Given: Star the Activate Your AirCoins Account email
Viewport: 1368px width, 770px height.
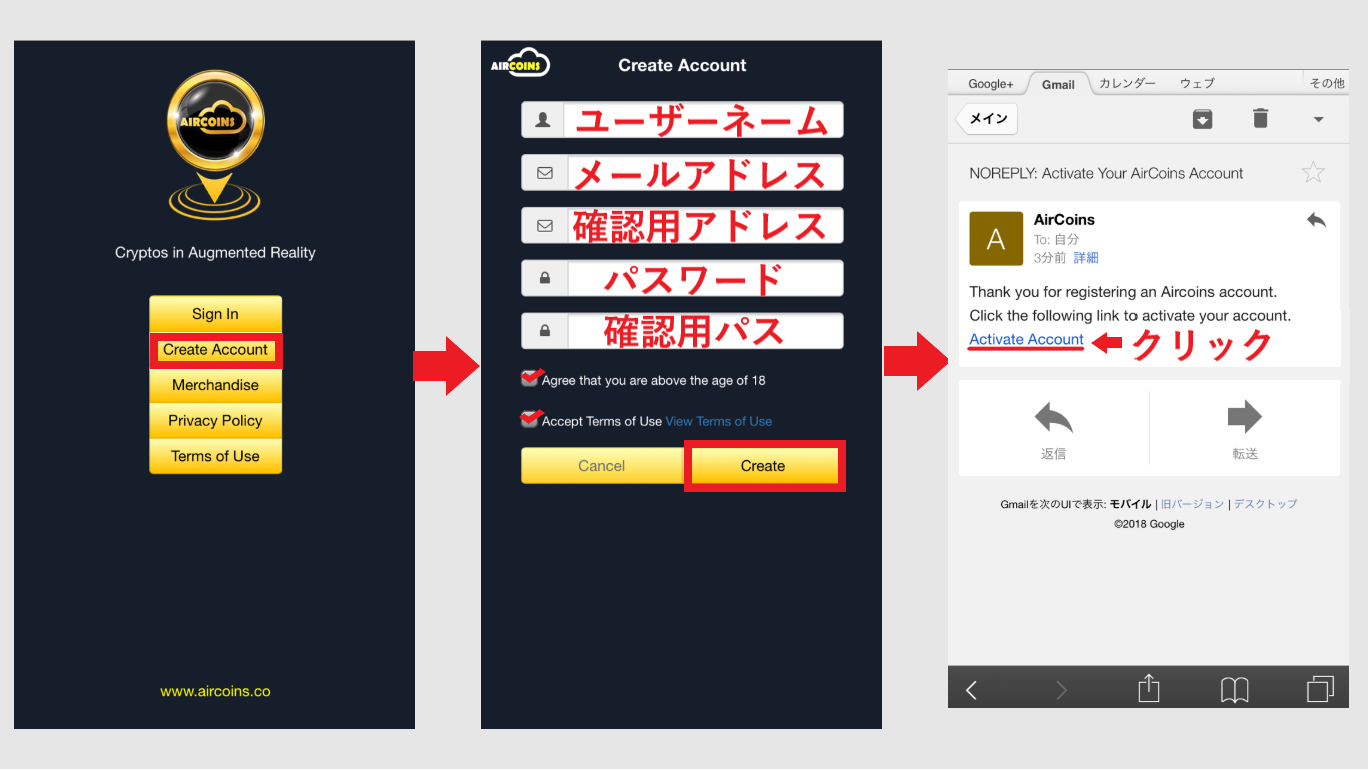Looking at the screenshot, I should click(x=1313, y=172).
